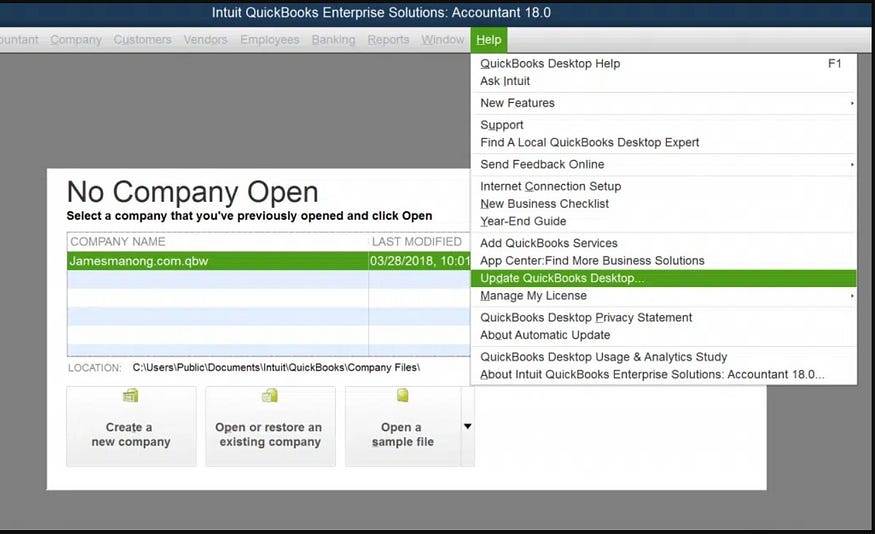Click the 03/28/2018 last modified cell
The image size is (875, 534).
(420, 261)
